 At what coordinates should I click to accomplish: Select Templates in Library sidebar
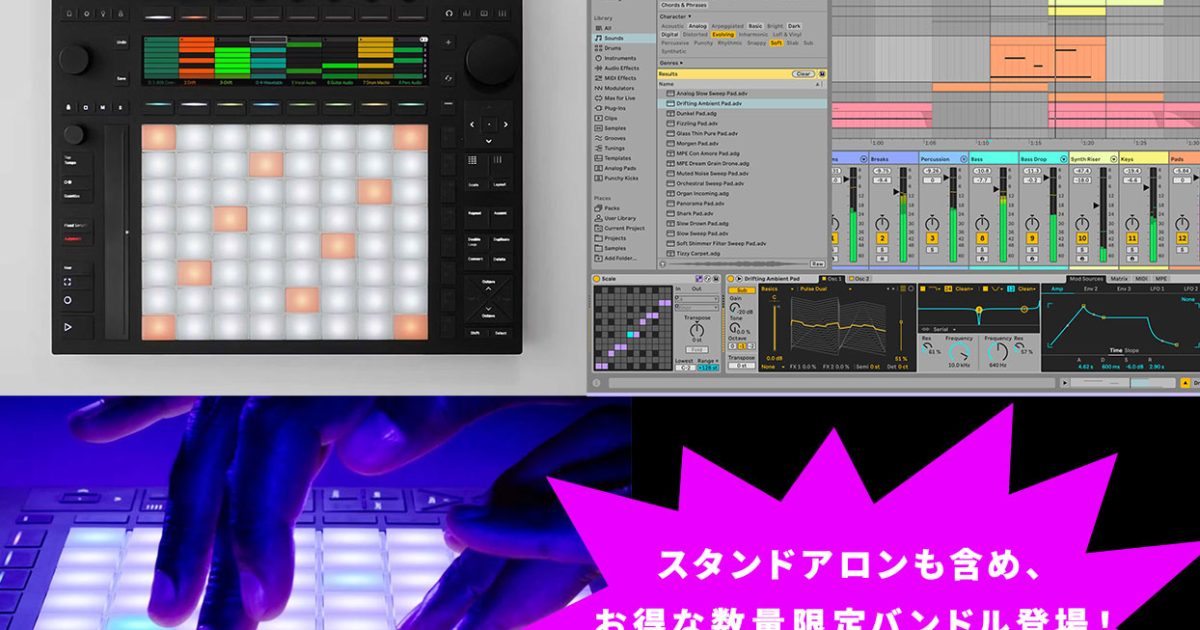tap(617, 158)
